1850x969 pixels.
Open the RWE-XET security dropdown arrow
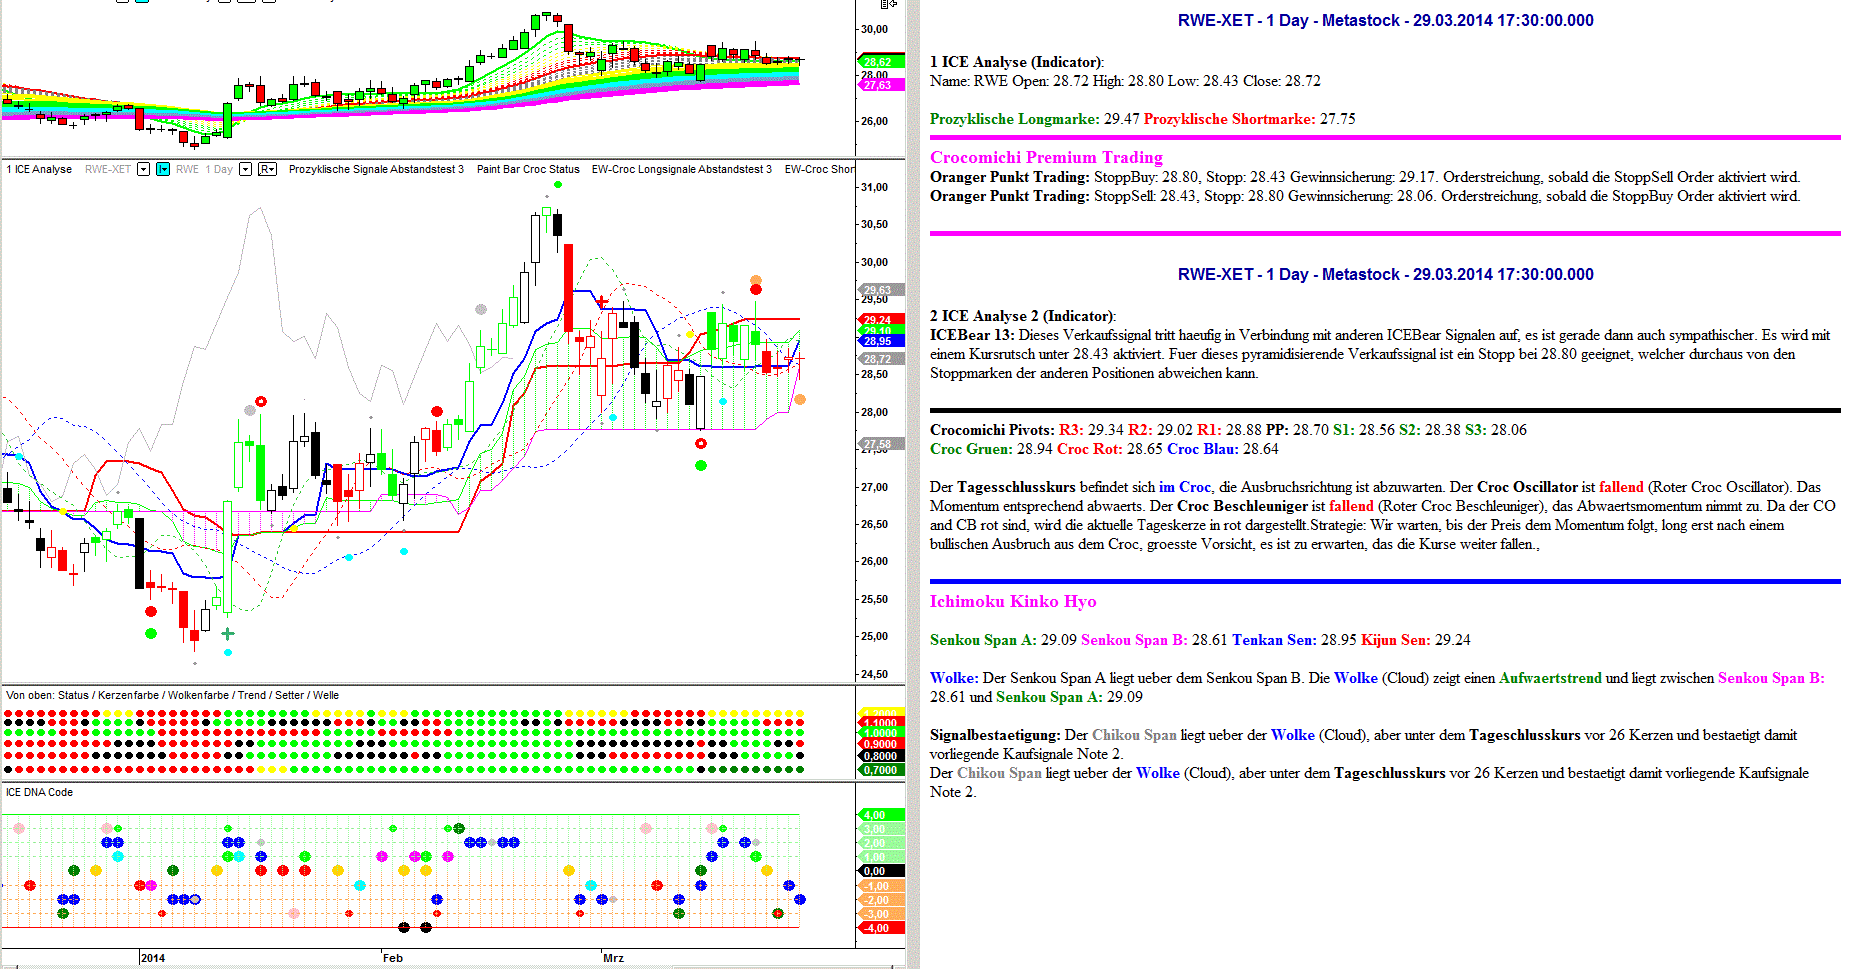[x=143, y=169]
